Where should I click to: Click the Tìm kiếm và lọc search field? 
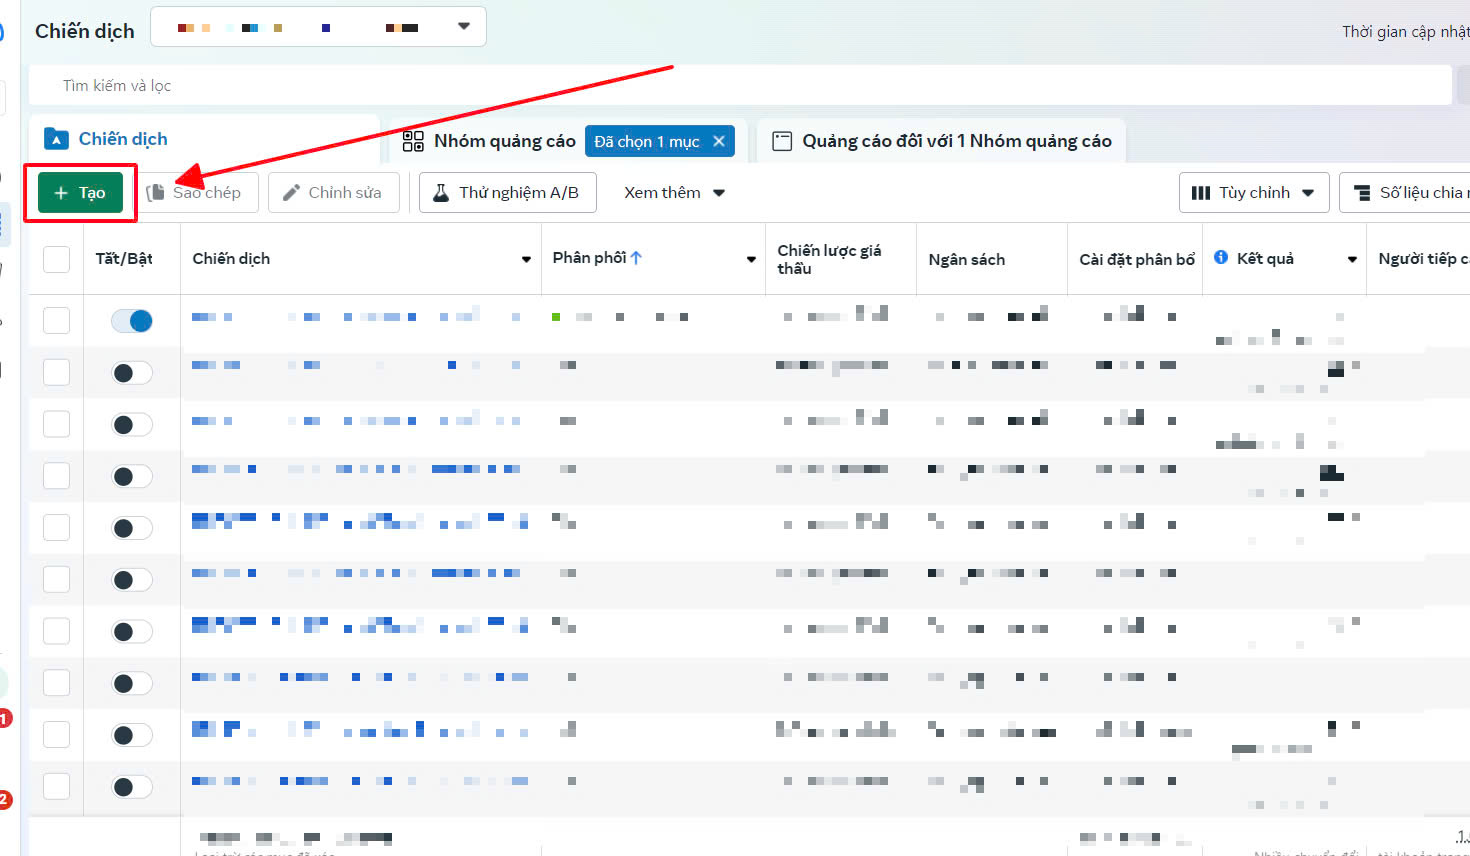740,86
